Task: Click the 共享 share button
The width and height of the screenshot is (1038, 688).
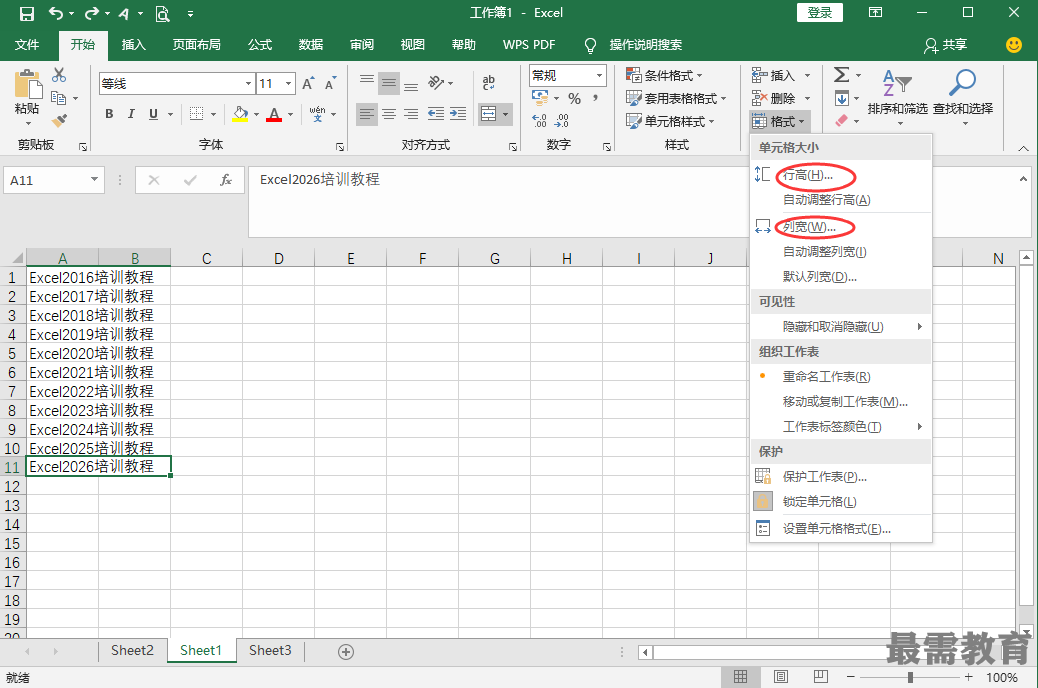Action: pos(946,44)
